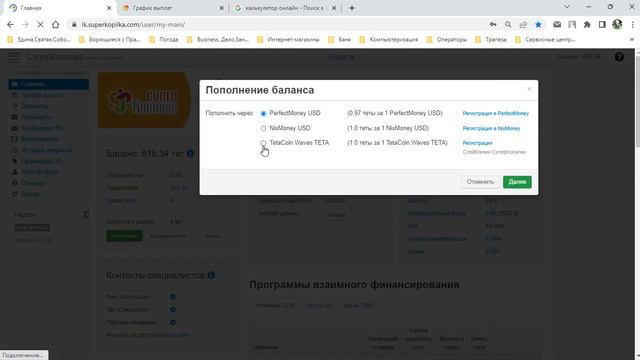Stop loading the page
This screenshot has width=640, height=360.
click(x=40, y=25)
